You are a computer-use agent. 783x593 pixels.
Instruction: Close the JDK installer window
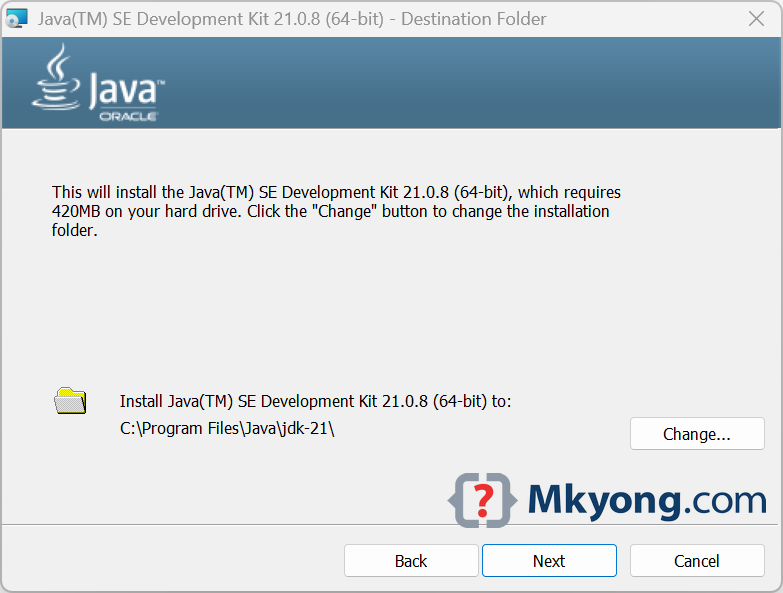tap(756, 18)
